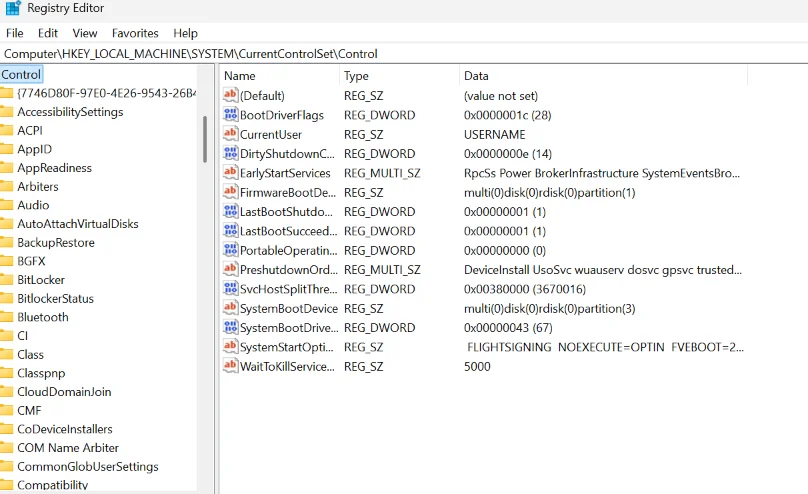
Task: Click the DWORD icon beside BootDriverFlags
Action: tap(230, 114)
